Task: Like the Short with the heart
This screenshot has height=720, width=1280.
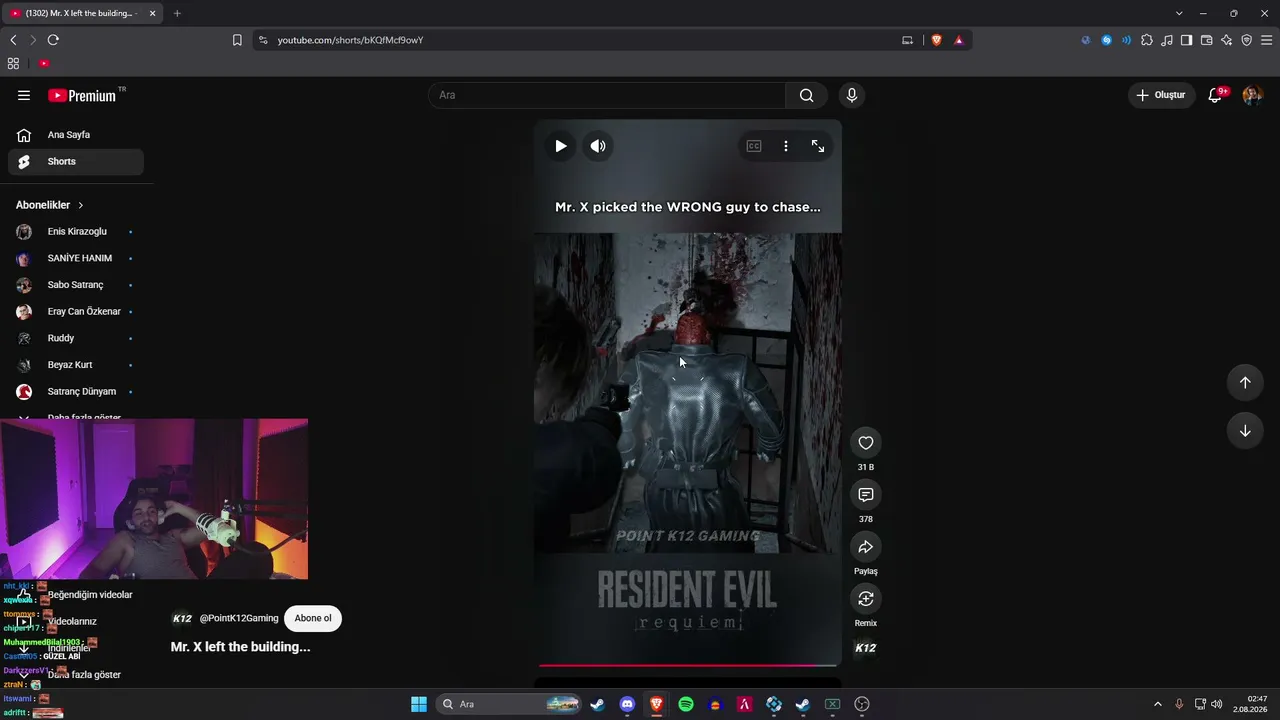Action: tap(866, 443)
